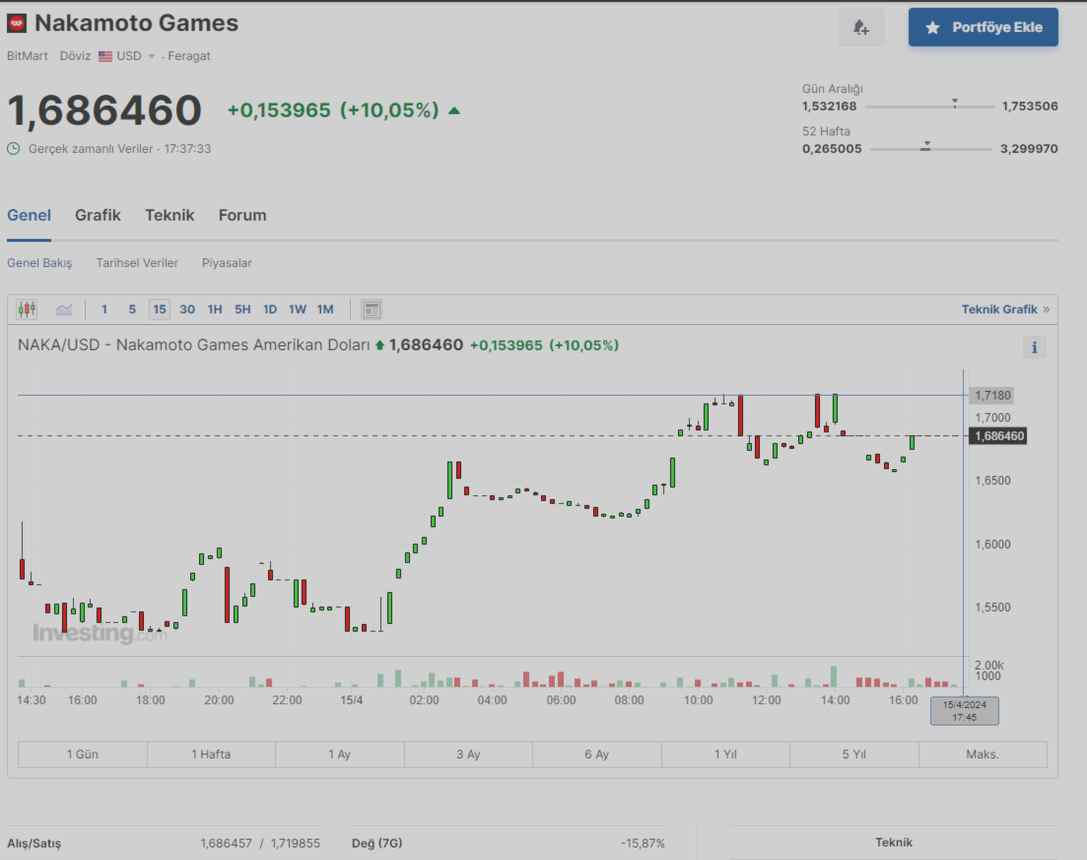Viewport: 1087px width, 860px height.
Task: Click the 15/4/2024 17:45 time marker
Action: (964, 711)
